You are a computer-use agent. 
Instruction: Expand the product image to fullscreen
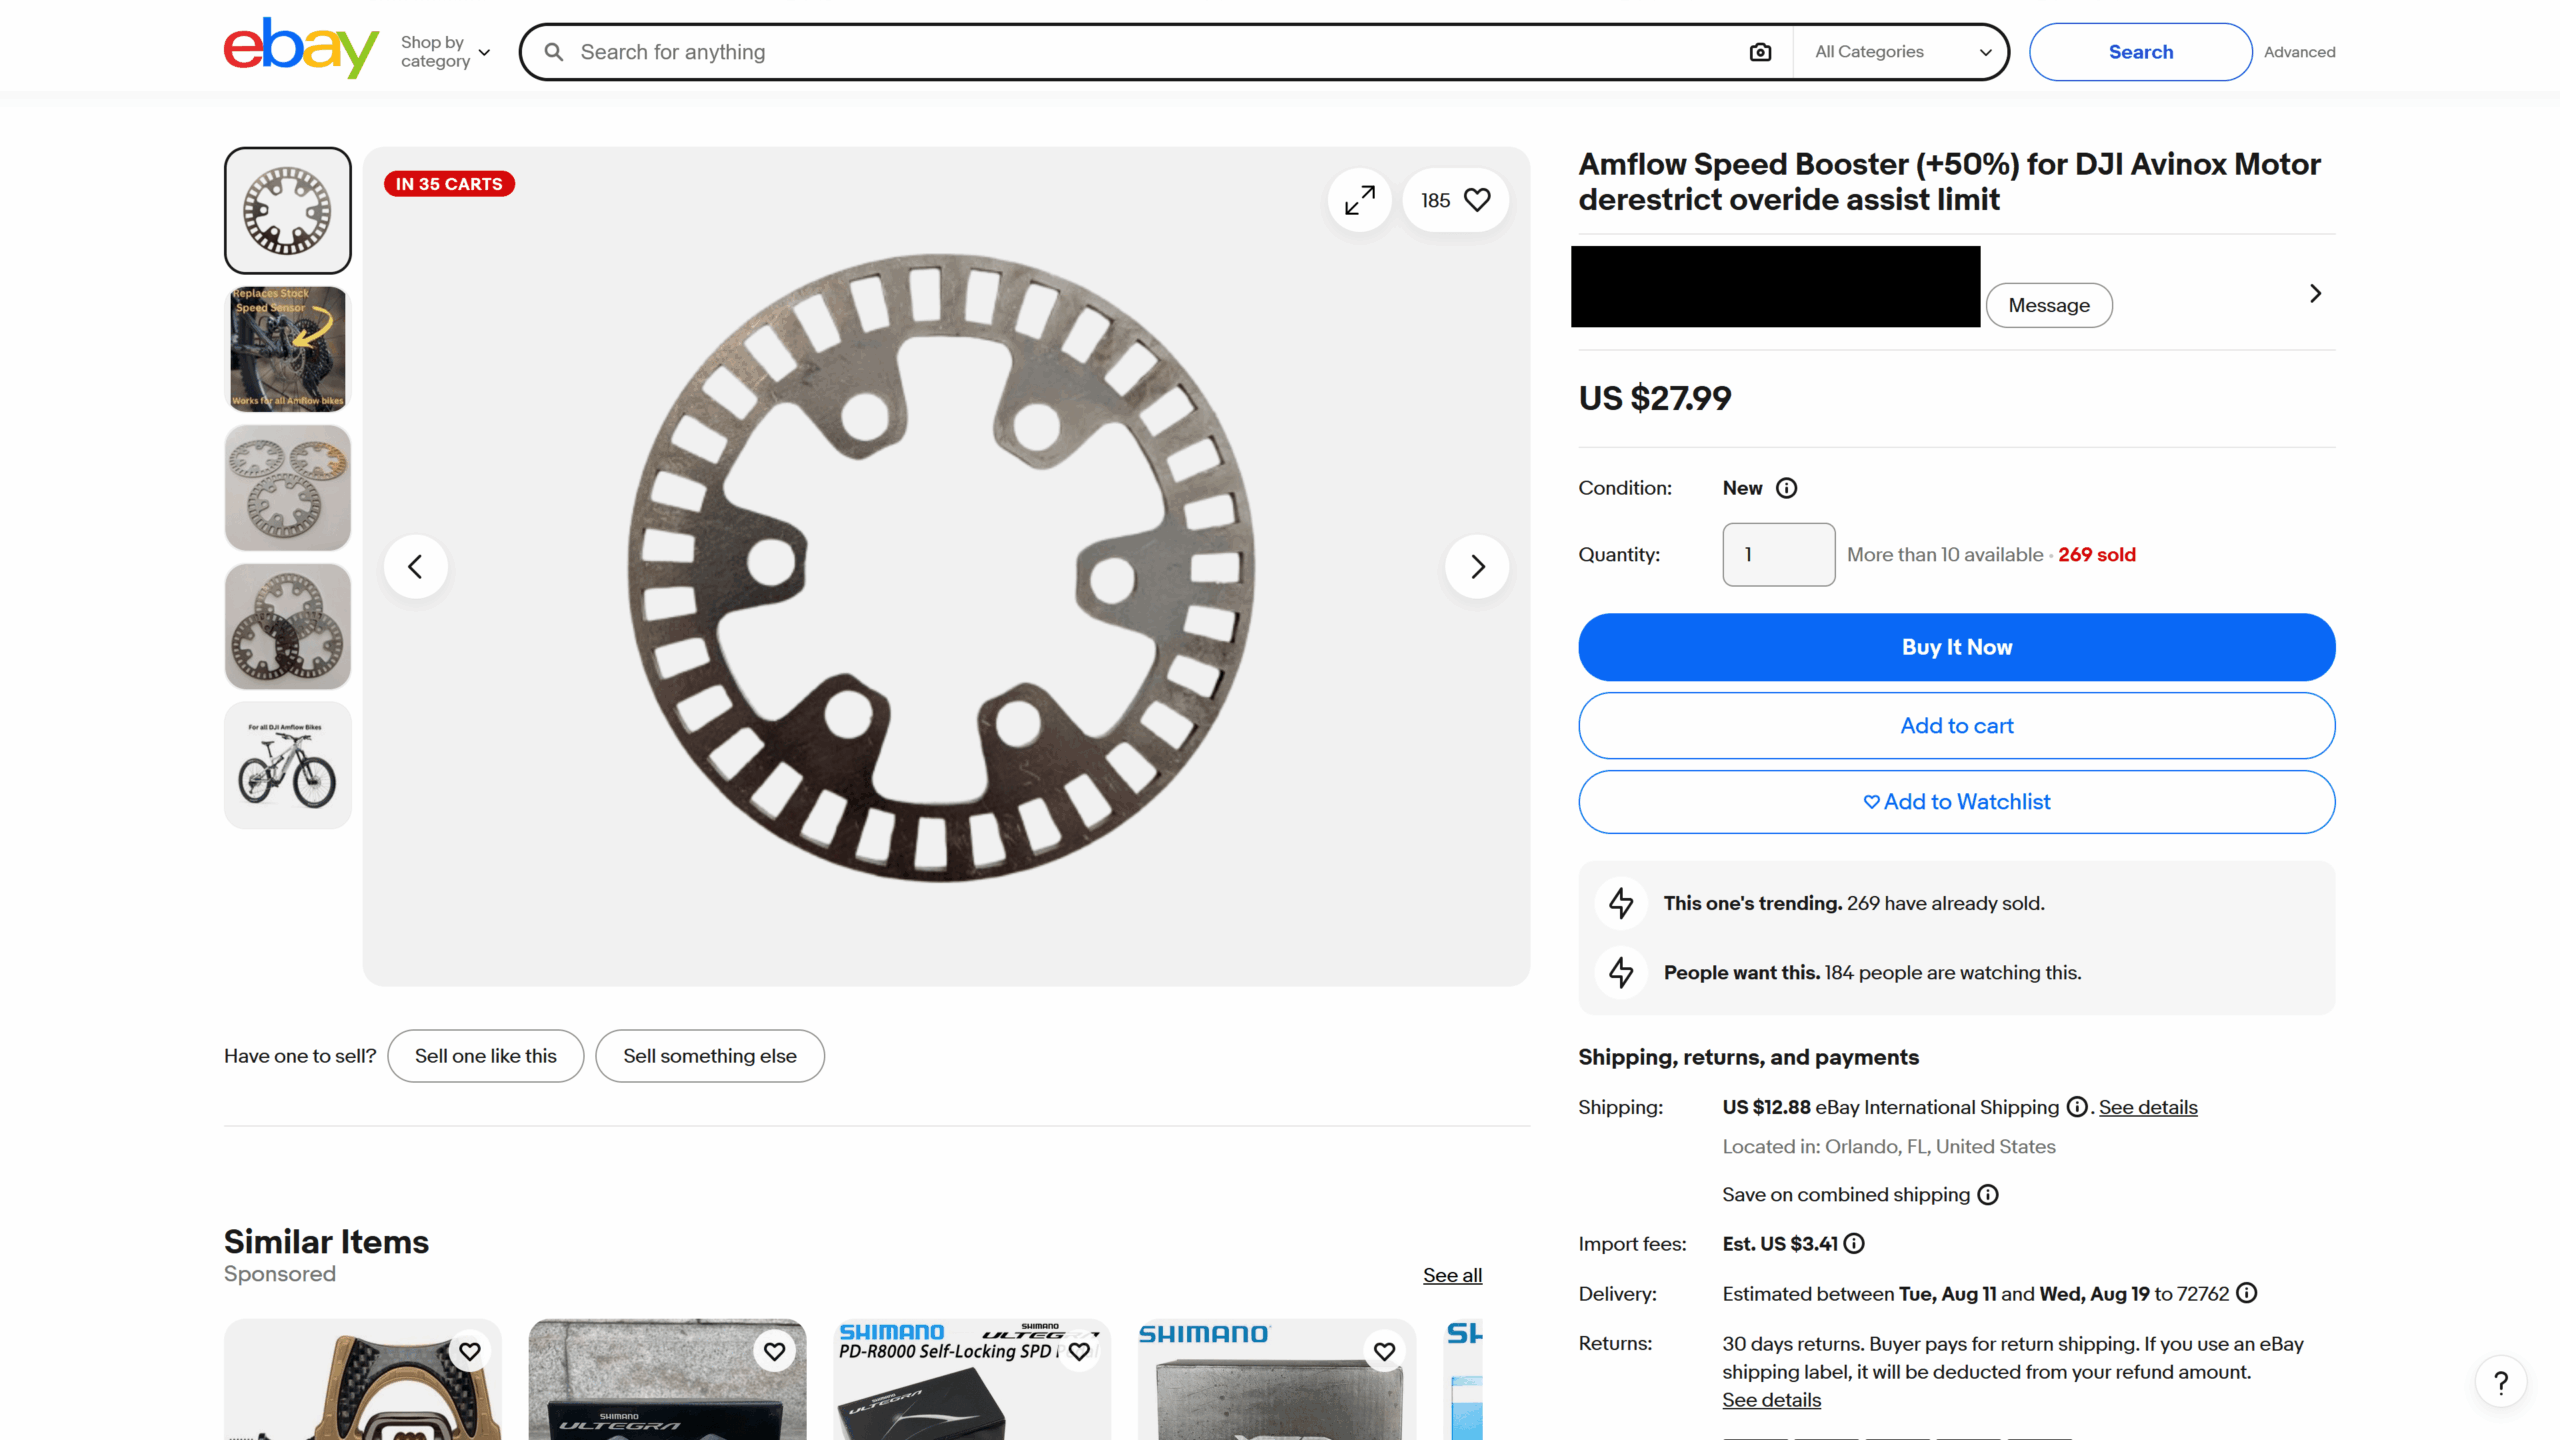point(1359,200)
